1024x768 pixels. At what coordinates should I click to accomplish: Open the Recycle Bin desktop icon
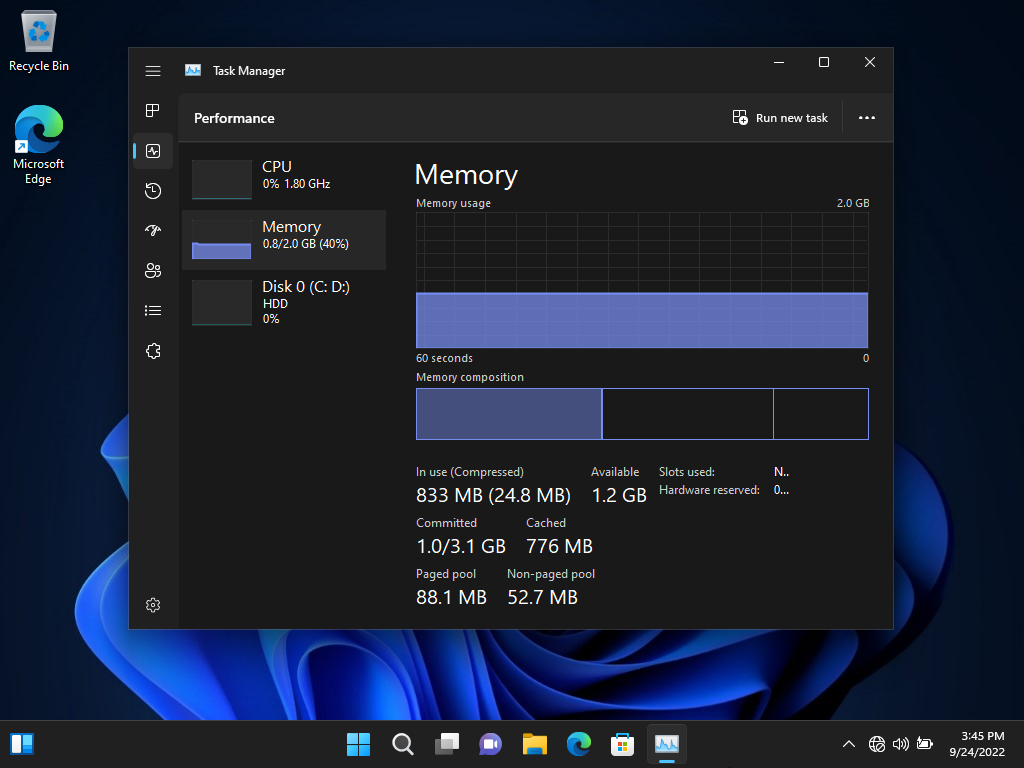click(39, 41)
